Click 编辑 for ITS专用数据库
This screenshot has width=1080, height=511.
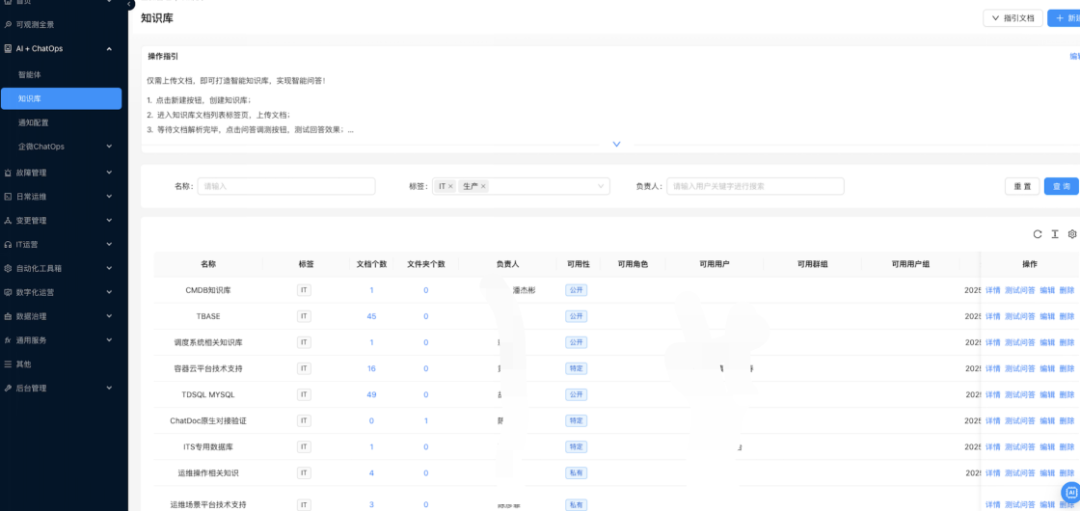1047,447
